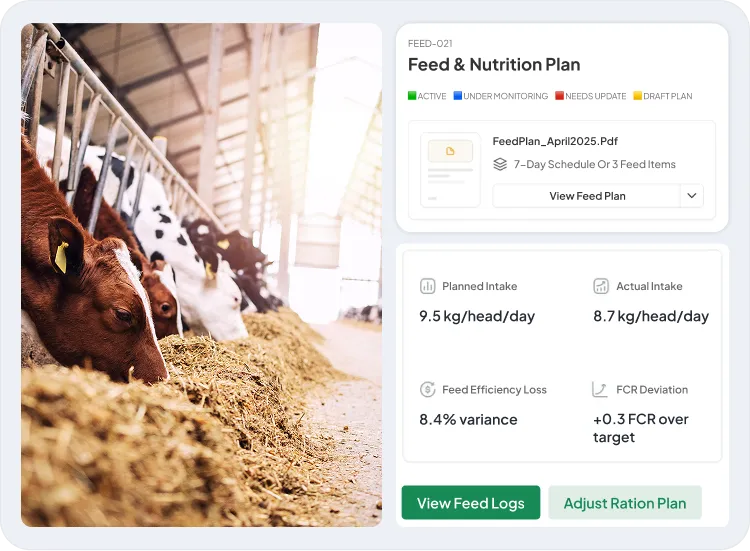Image resolution: width=750 pixels, height=551 pixels.
Task: Select the green Active status square
Action: click(412, 96)
